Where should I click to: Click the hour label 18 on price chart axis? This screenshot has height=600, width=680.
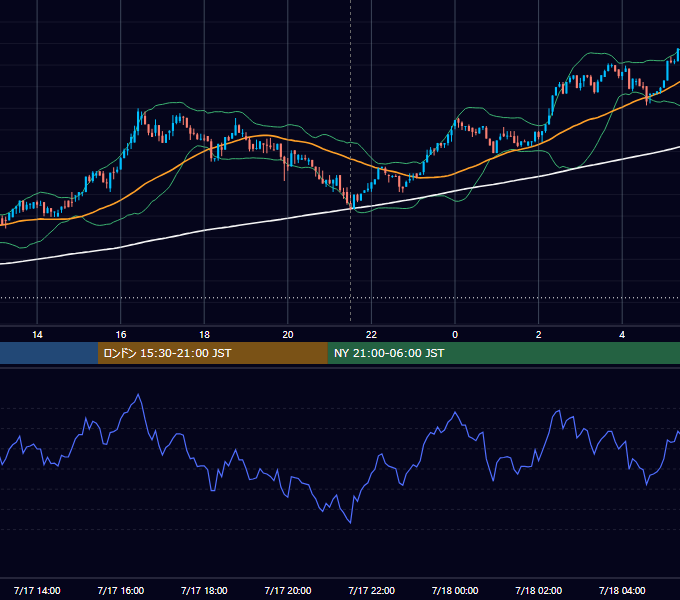coord(204,335)
